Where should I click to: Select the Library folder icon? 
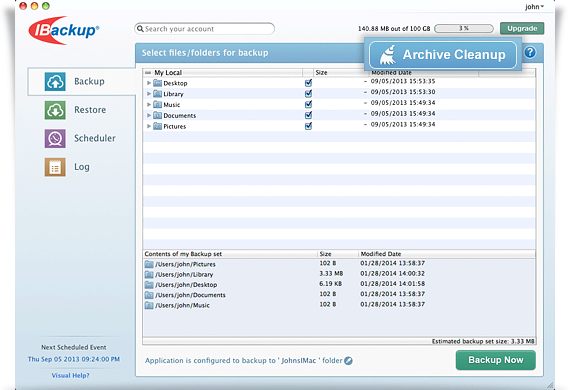157,94
